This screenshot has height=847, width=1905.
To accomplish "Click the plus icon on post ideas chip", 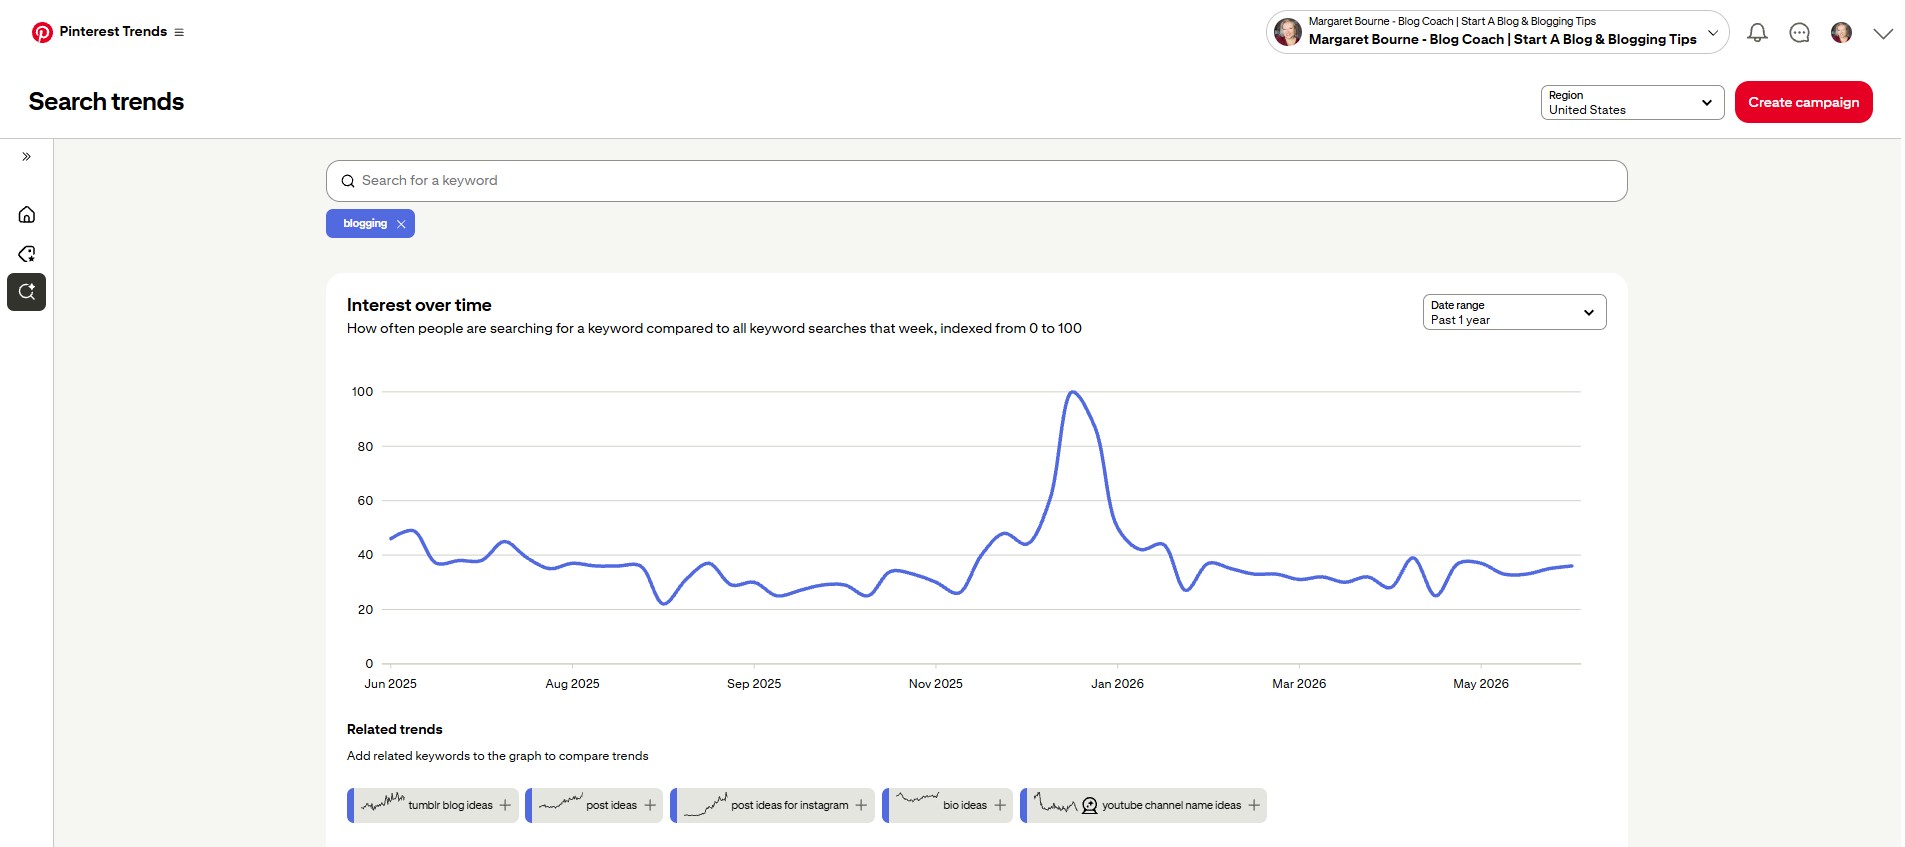I will coord(650,805).
